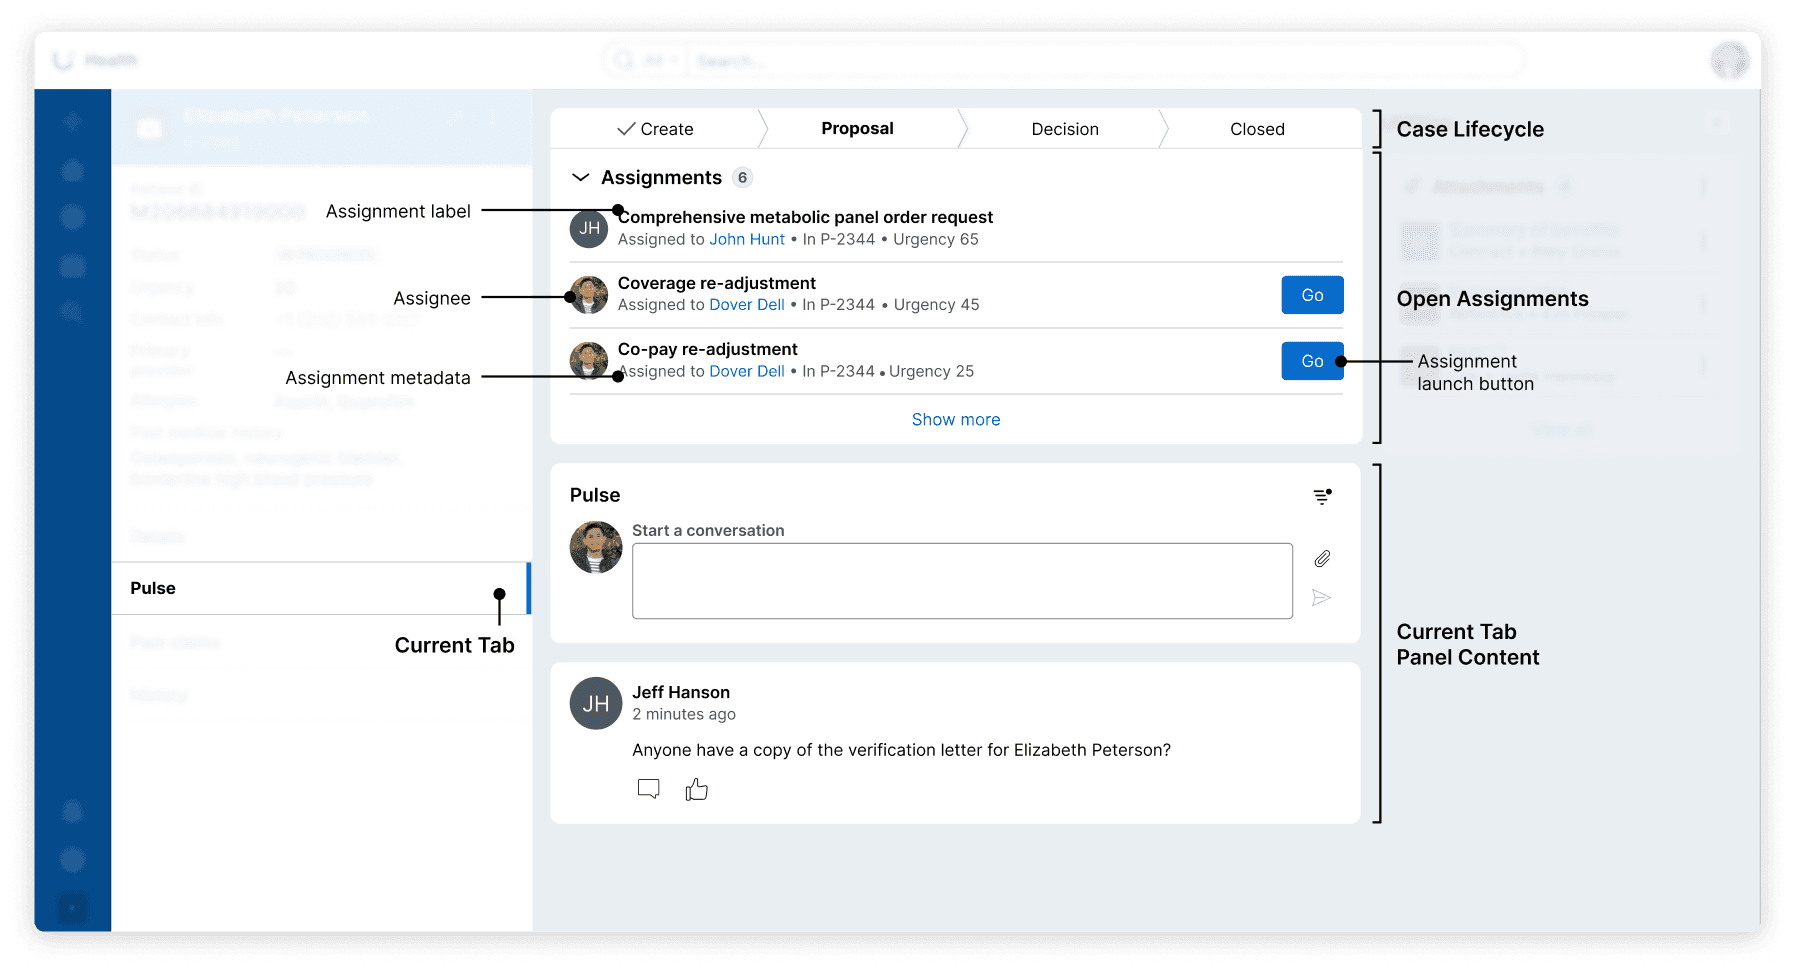
Task: Switch to the Closed lifecycle stage
Action: point(1257,129)
